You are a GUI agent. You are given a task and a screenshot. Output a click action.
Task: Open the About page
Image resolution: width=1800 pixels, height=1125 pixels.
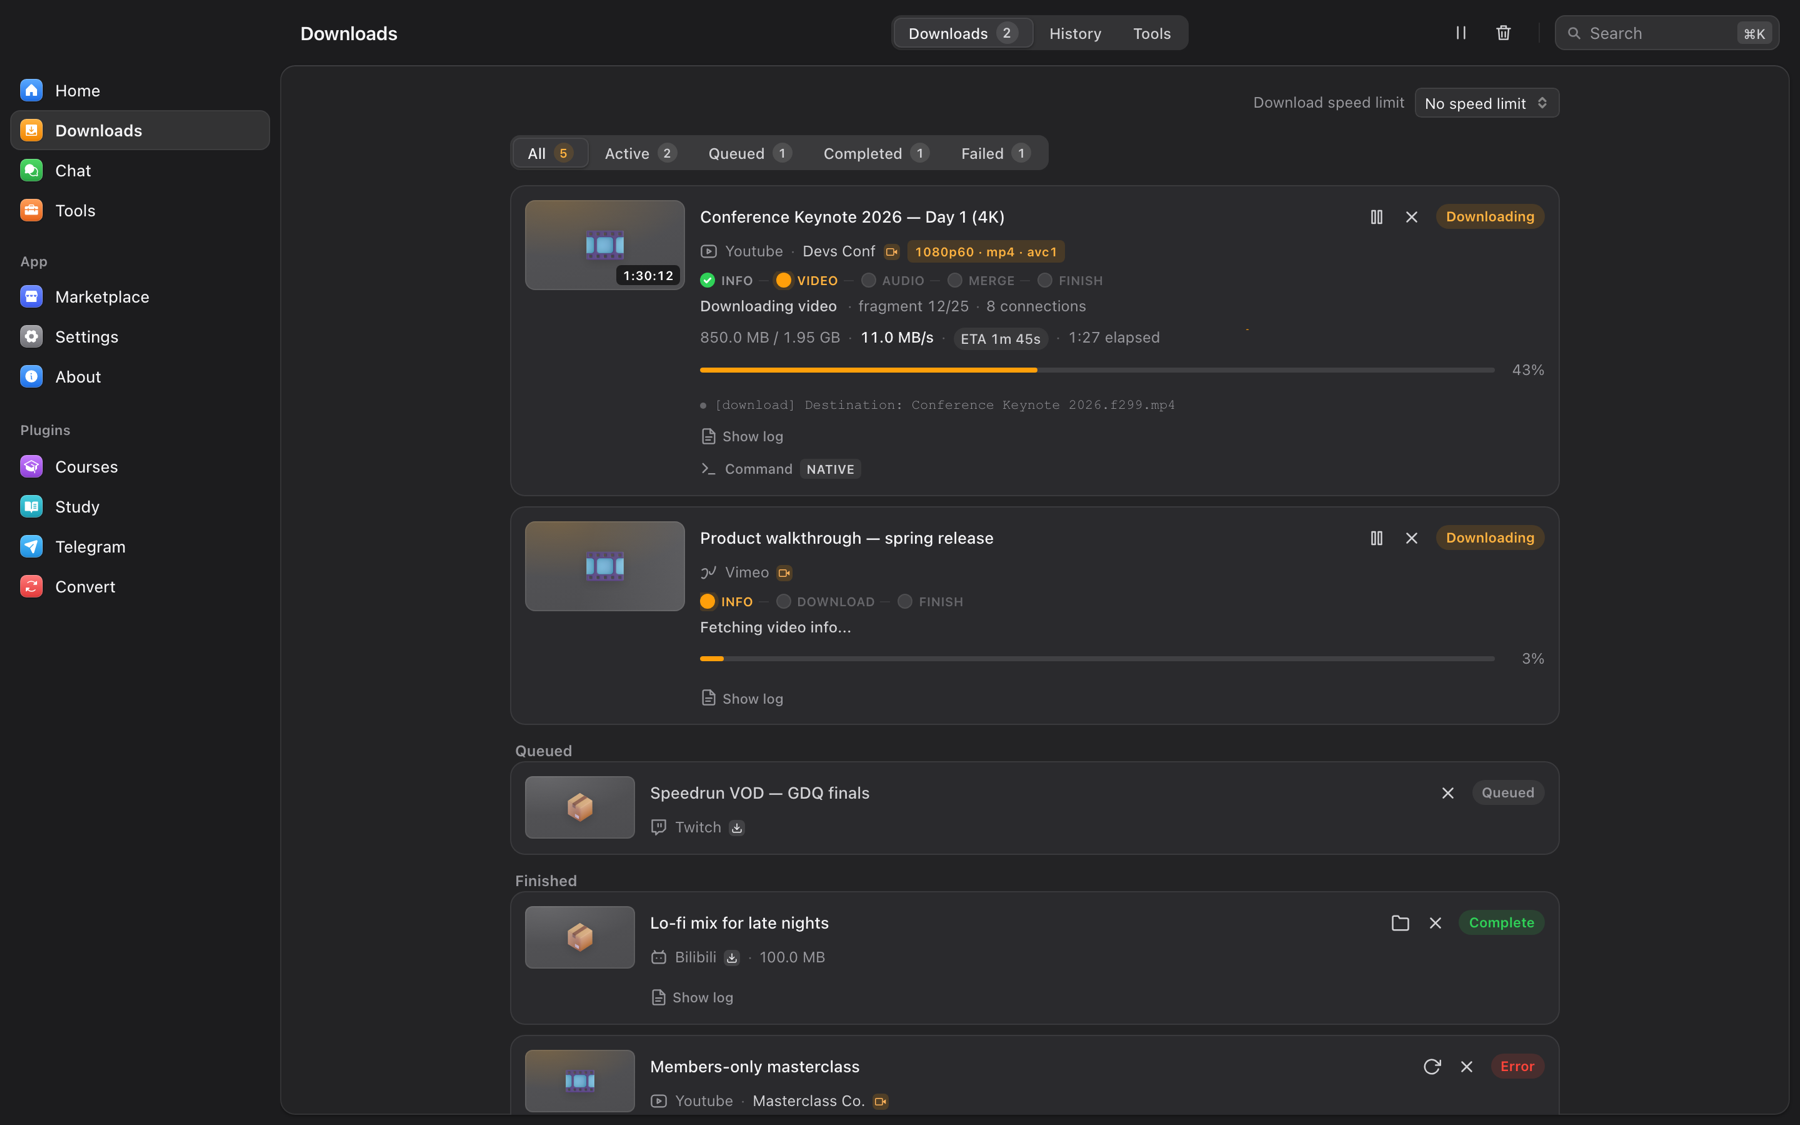point(140,377)
